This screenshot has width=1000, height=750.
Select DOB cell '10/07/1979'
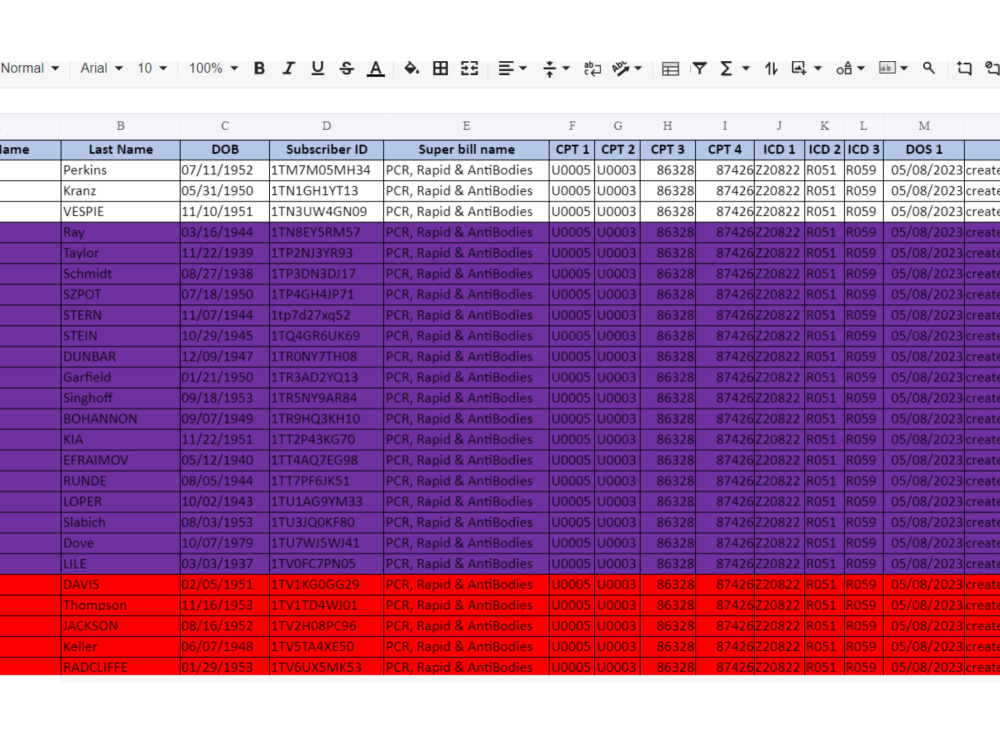pyautogui.click(x=225, y=543)
